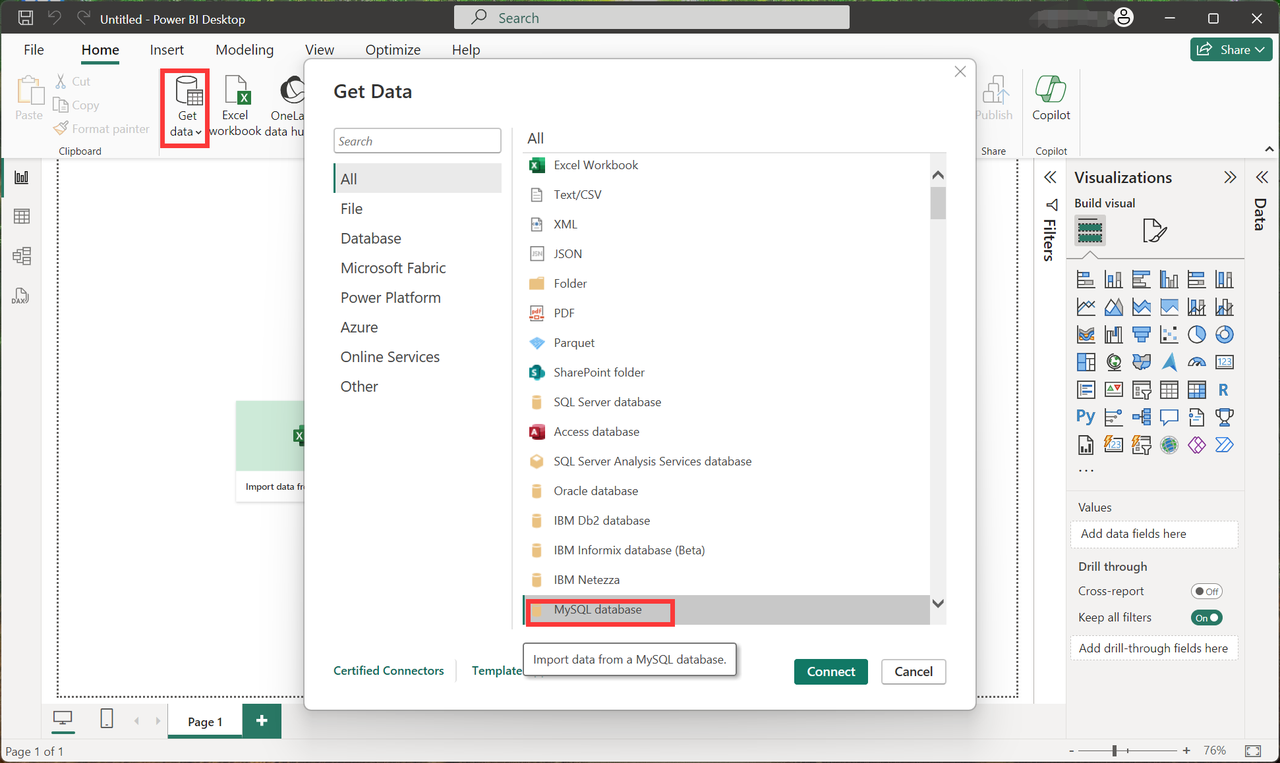Click the Copilot icon in ribbon
Screen dimensions: 1280x763
(1051, 92)
